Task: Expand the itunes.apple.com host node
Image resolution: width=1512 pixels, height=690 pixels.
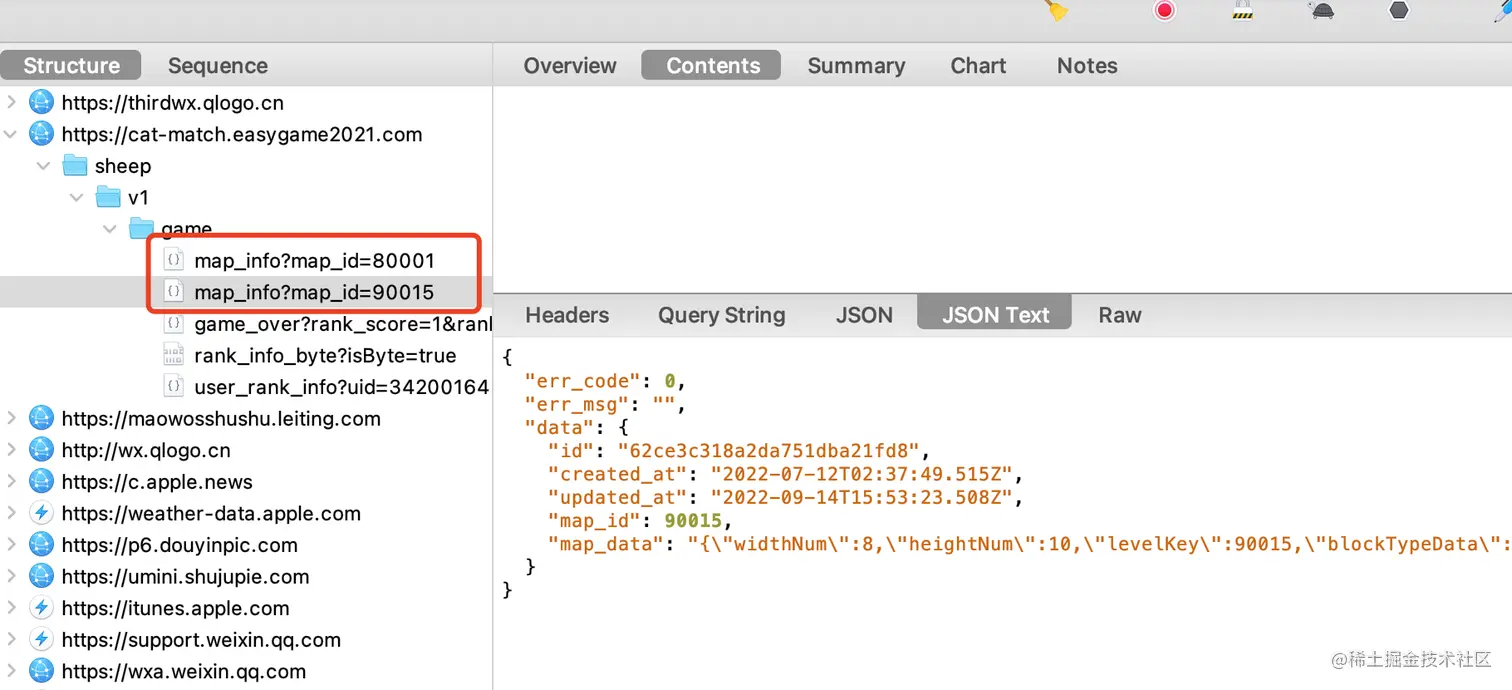Action: point(11,608)
